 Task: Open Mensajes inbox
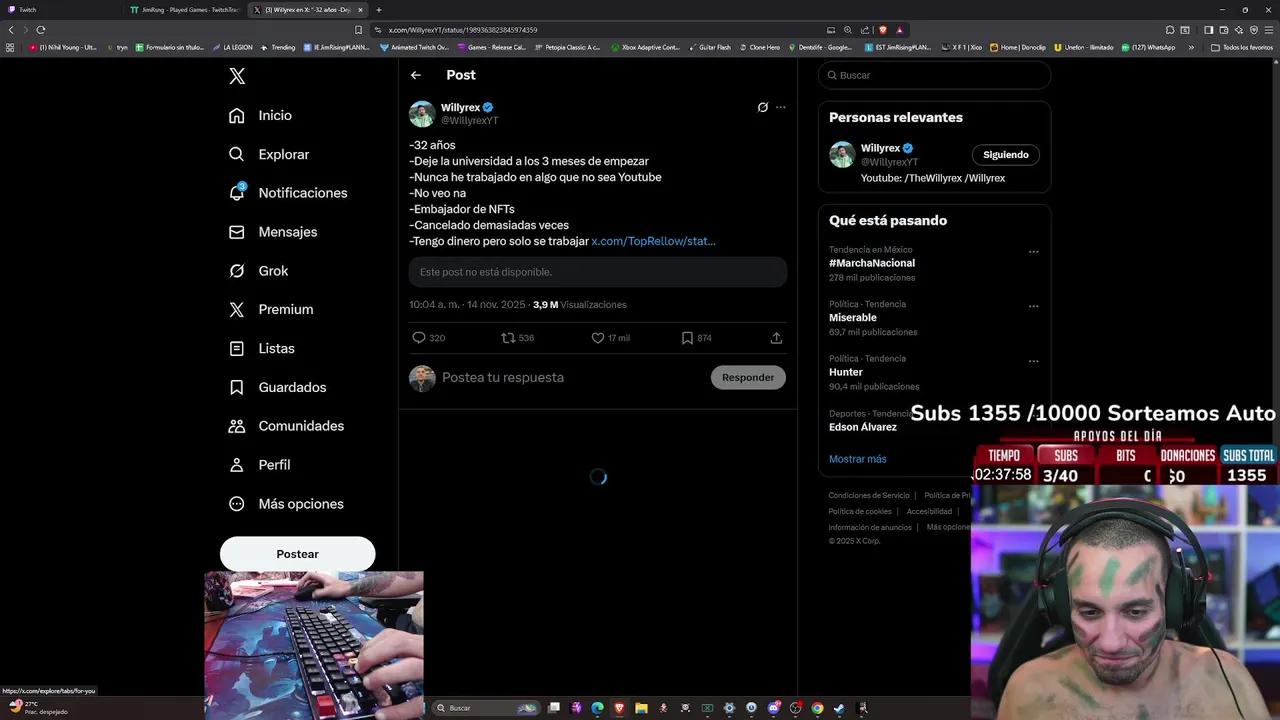point(273,232)
